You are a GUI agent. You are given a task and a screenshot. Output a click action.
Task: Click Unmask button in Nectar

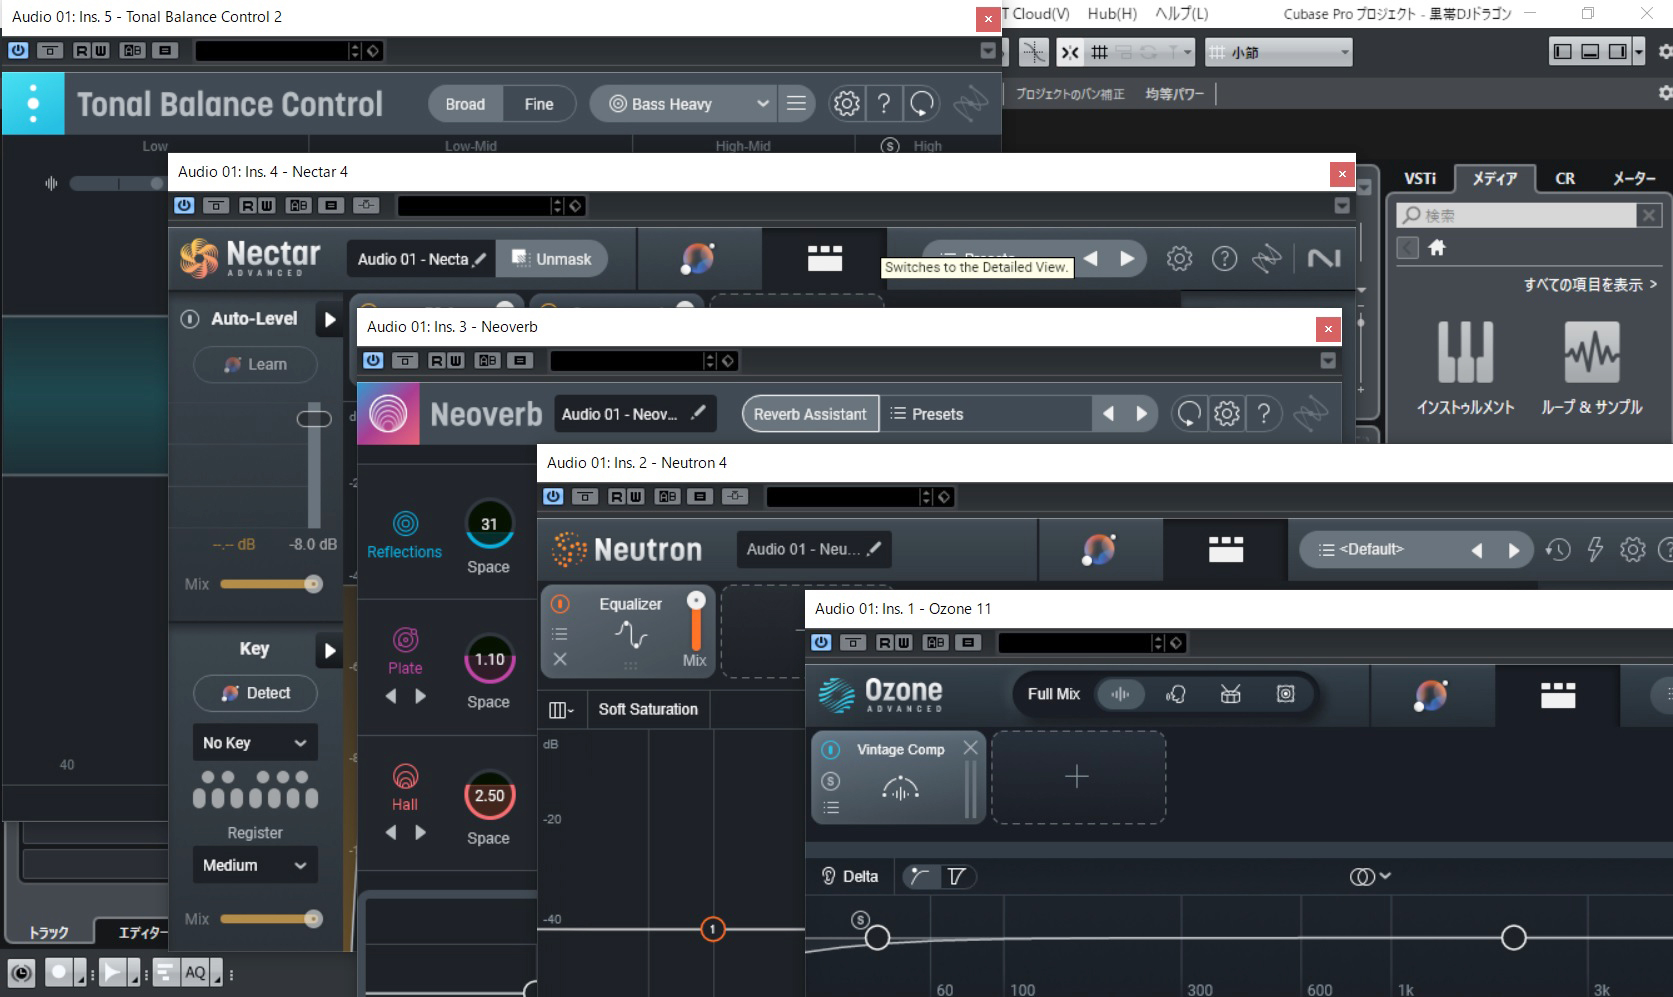552,259
